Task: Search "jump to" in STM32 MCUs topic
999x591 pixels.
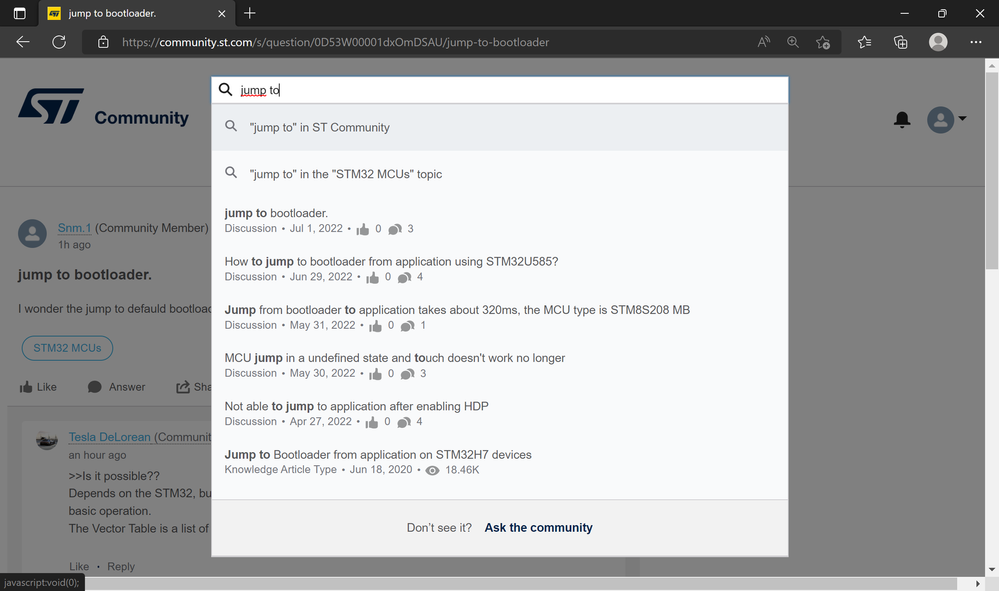Action: coord(500,174)
